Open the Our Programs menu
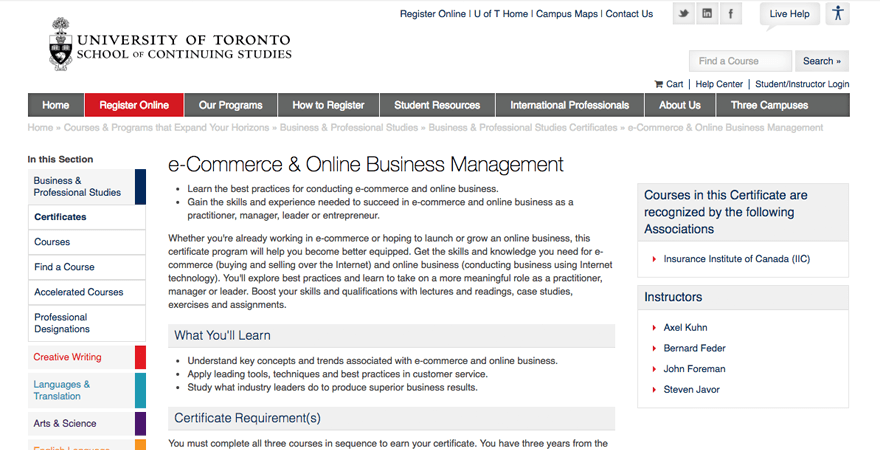880x450 pixels. [230, 105]
